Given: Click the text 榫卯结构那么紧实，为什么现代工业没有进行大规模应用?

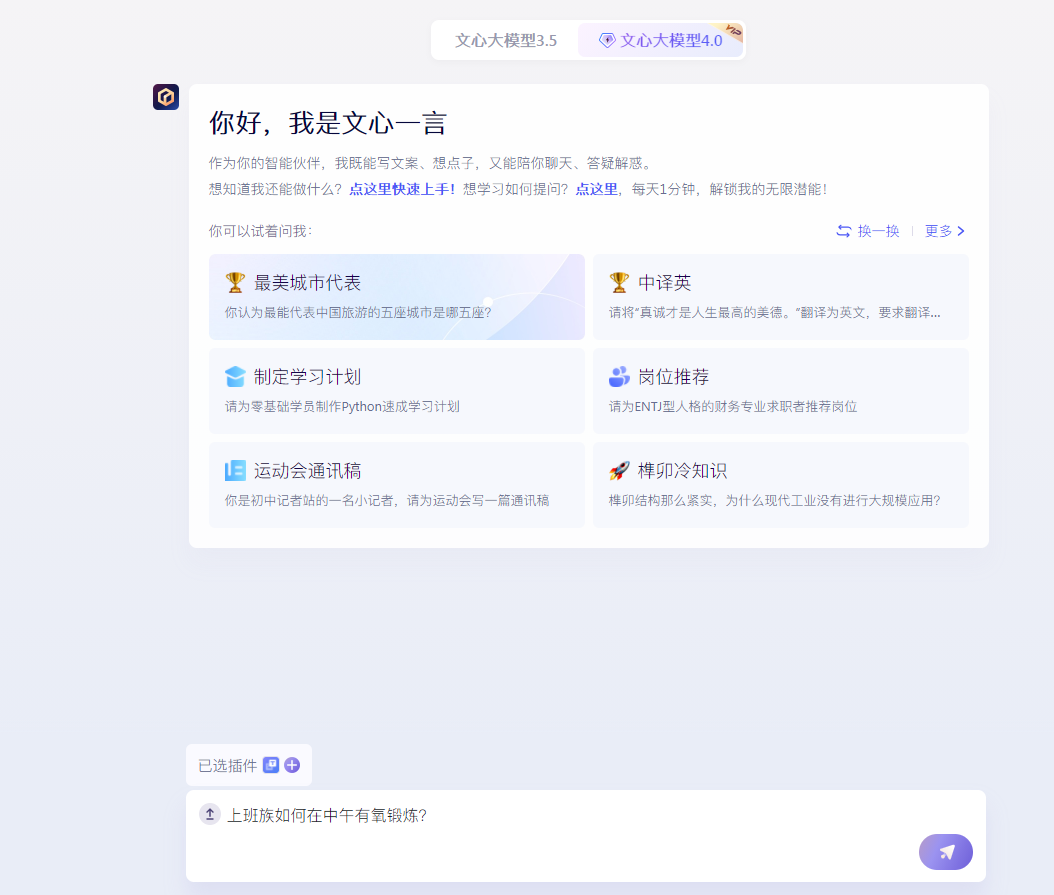Looking at the screenshot, I should 774,500.
